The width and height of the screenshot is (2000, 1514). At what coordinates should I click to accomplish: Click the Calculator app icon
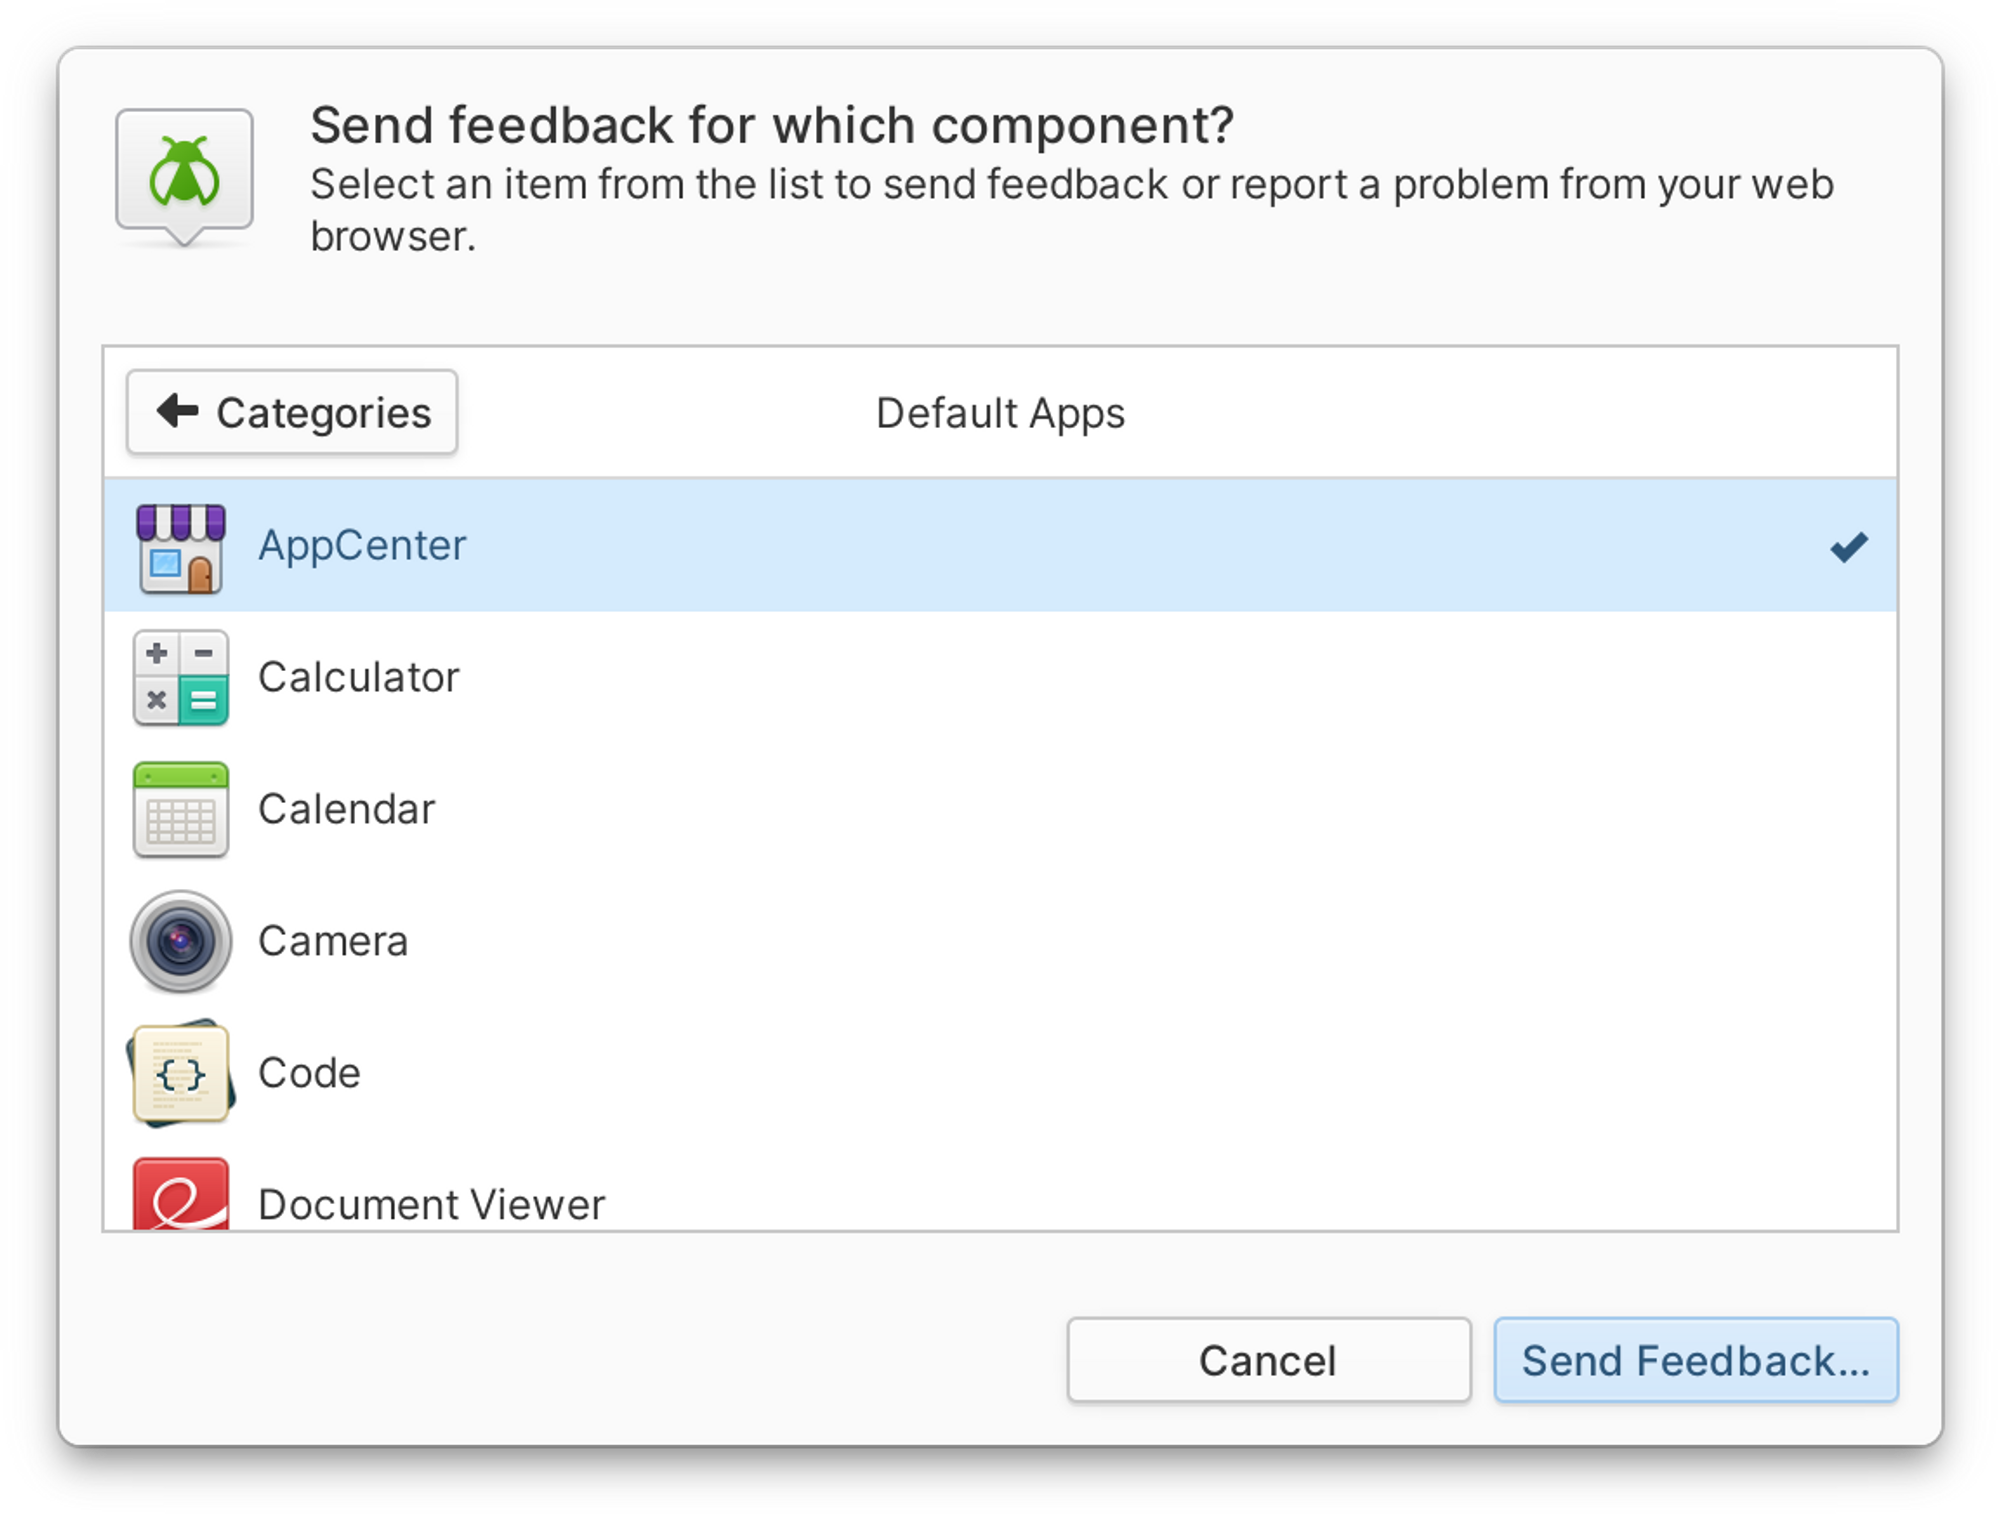[x=181, y=678]
